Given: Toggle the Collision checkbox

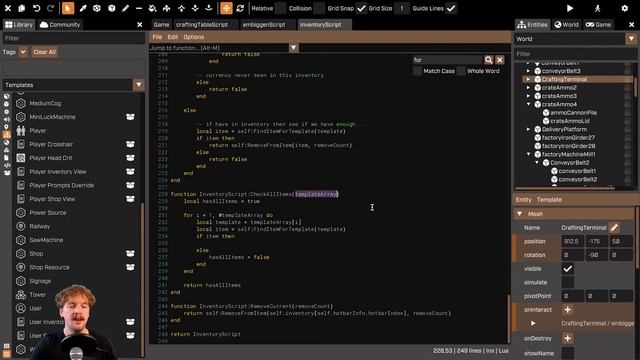Looking at the screenshot, I should (320, 8).
